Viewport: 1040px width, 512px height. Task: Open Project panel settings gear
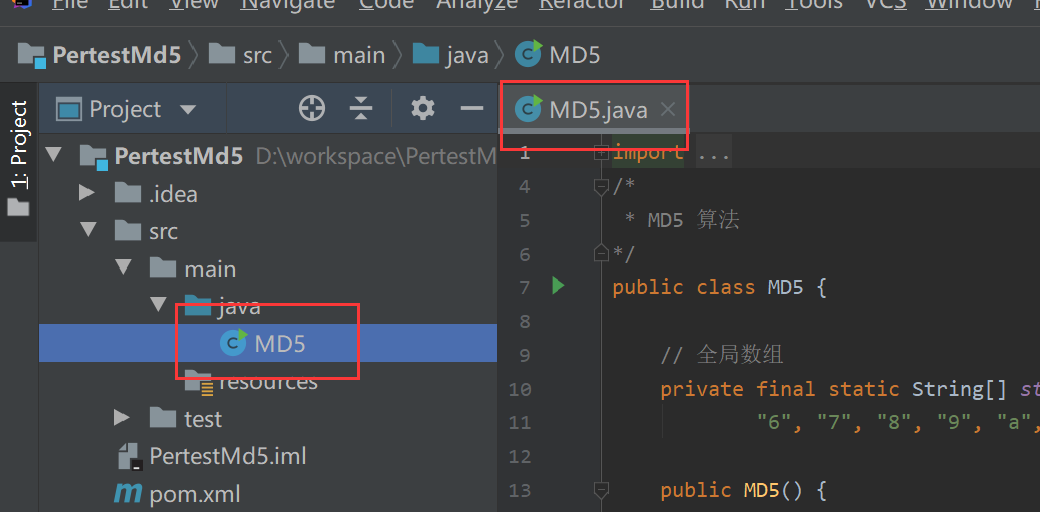423,109
